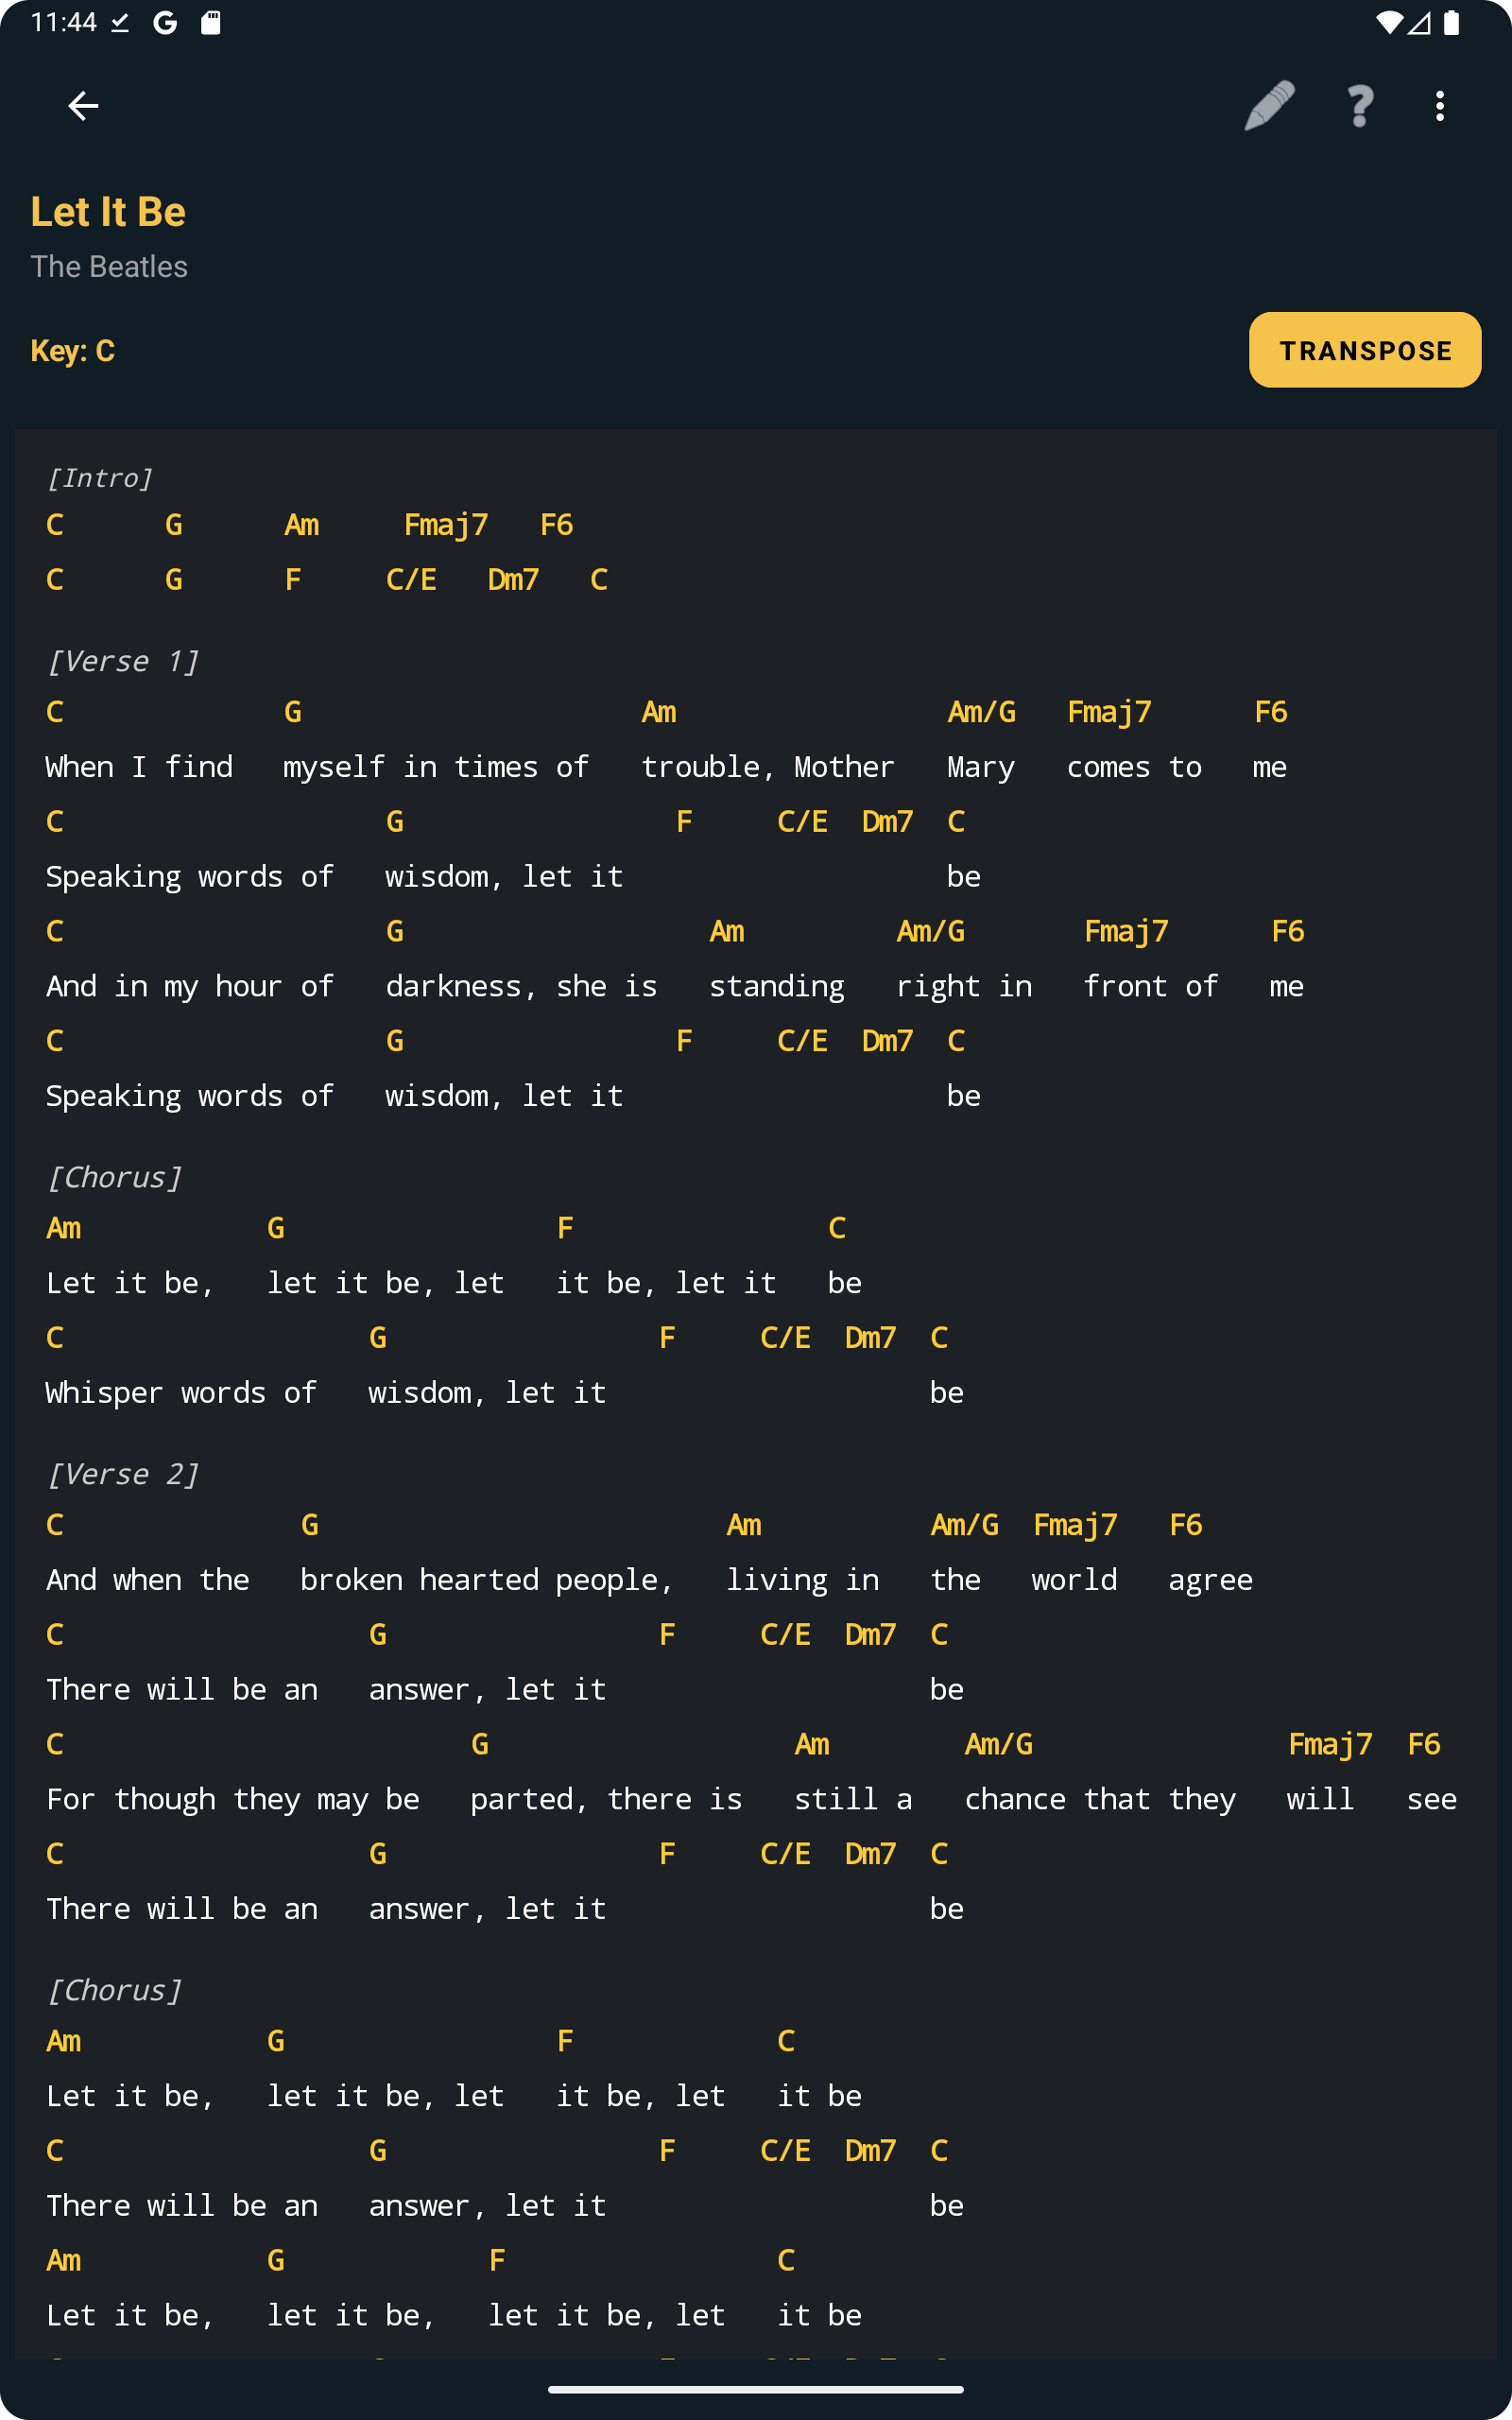Open help via the question mark icon
Screen dimensions: 1512x2420
tap(1358, 105)
